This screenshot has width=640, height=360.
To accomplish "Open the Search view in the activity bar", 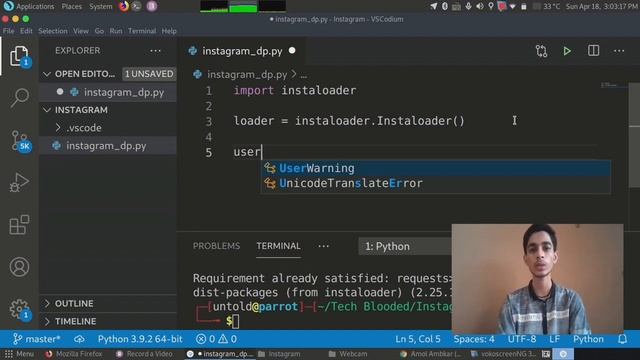I will coord(19,98).
